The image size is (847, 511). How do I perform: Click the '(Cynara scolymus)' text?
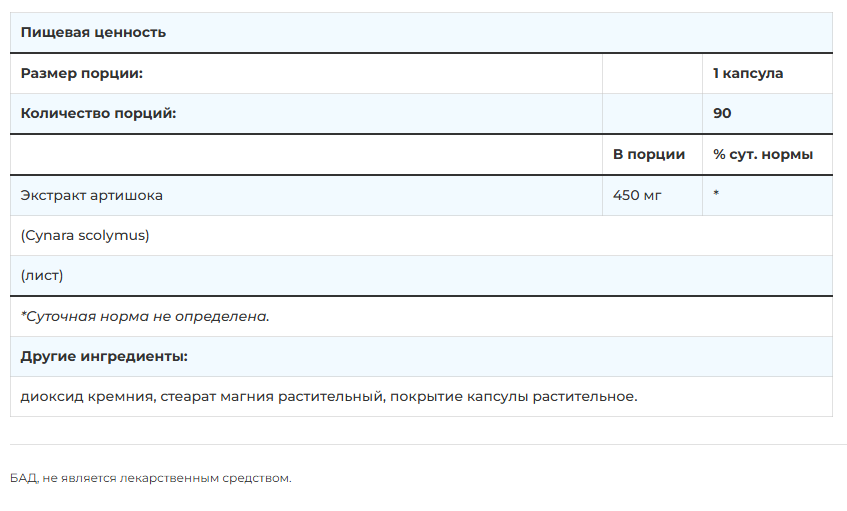pos(85,235)
